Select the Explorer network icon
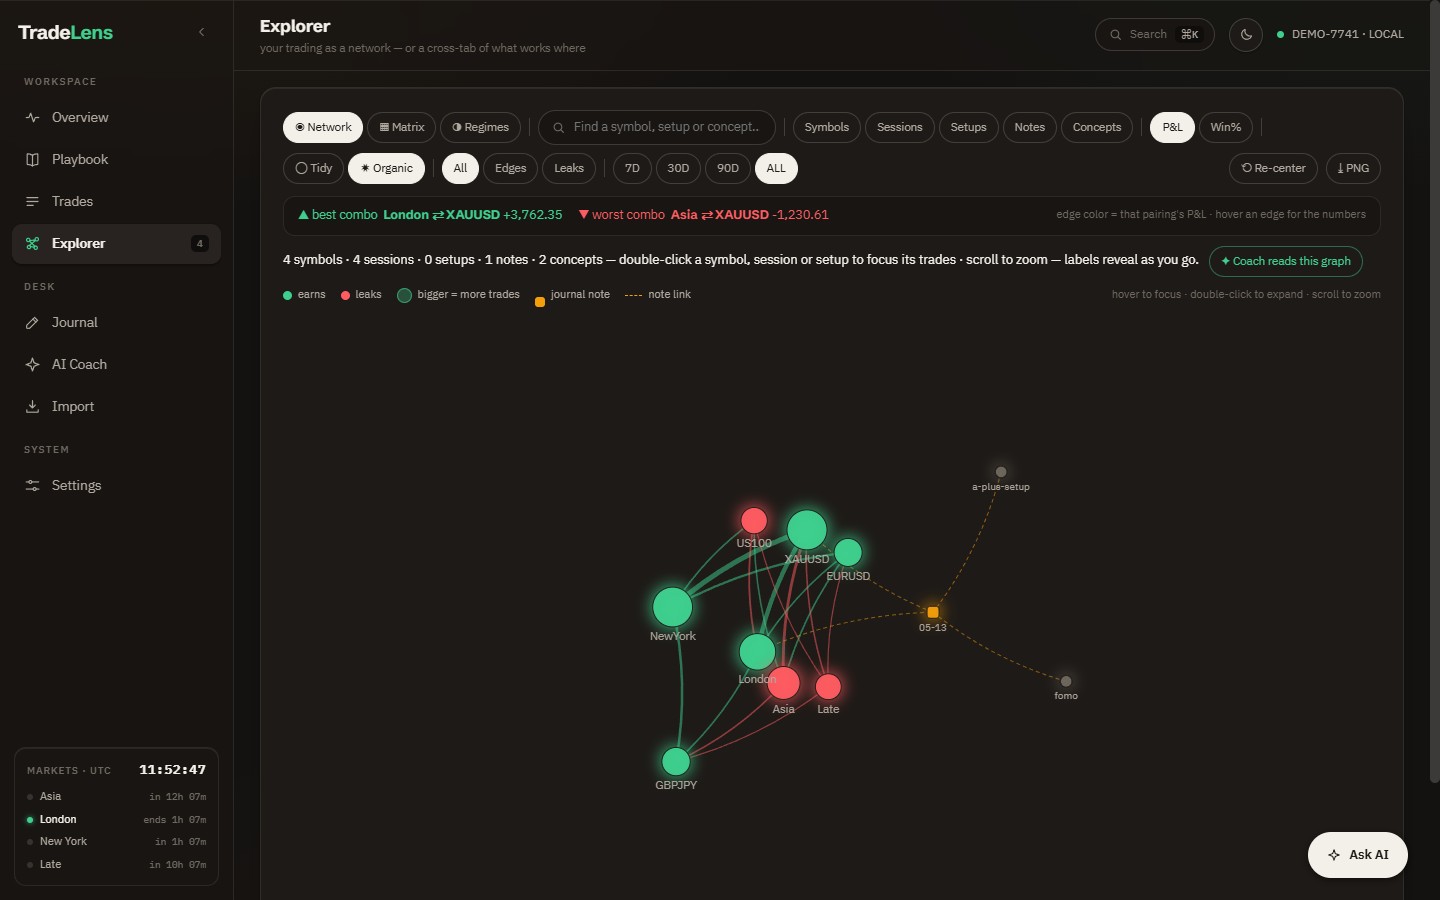Screen dimensions: 1440x900 (x=32, y=243)
